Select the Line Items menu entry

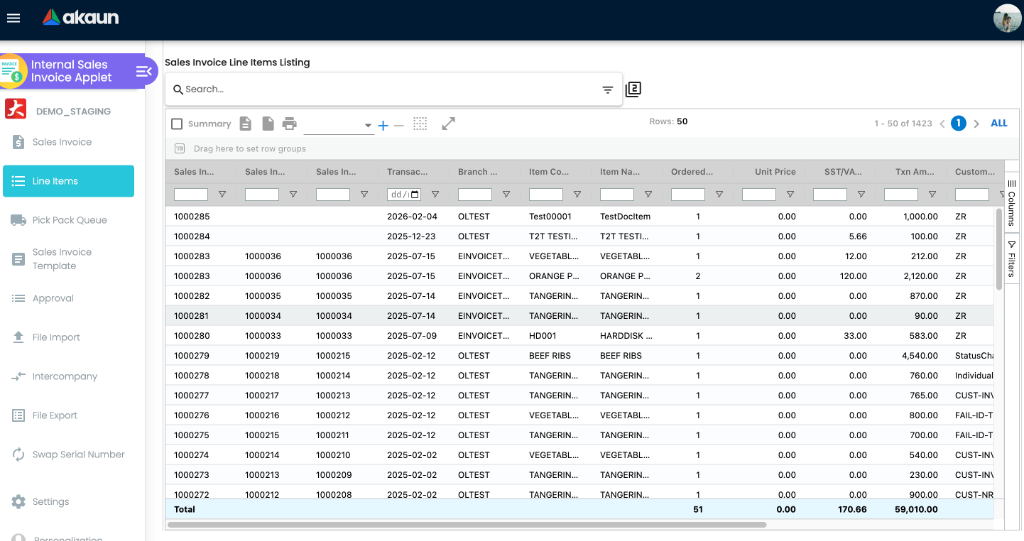(x=69, y=181)
